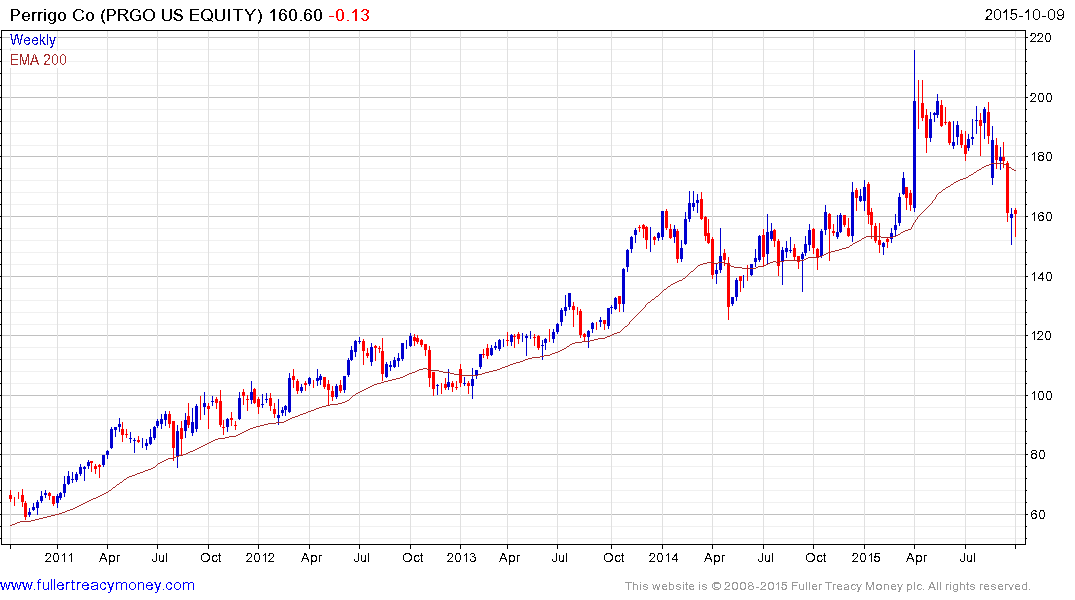This screenshot has height=600, width=1075.
Task: Select the 2015-10-09 date label
Action: tap(1024, 15)
